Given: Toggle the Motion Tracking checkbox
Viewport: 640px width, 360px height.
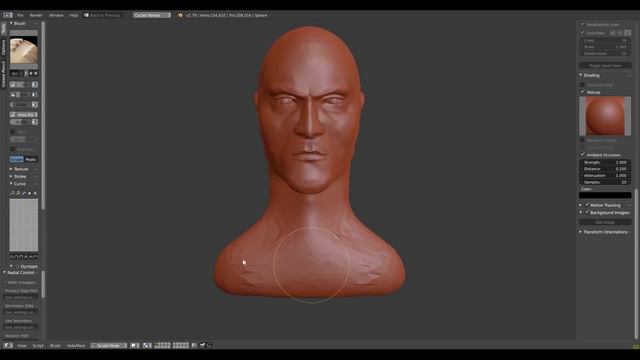Looking at the screenshot, I should click(x=588, y=205).
